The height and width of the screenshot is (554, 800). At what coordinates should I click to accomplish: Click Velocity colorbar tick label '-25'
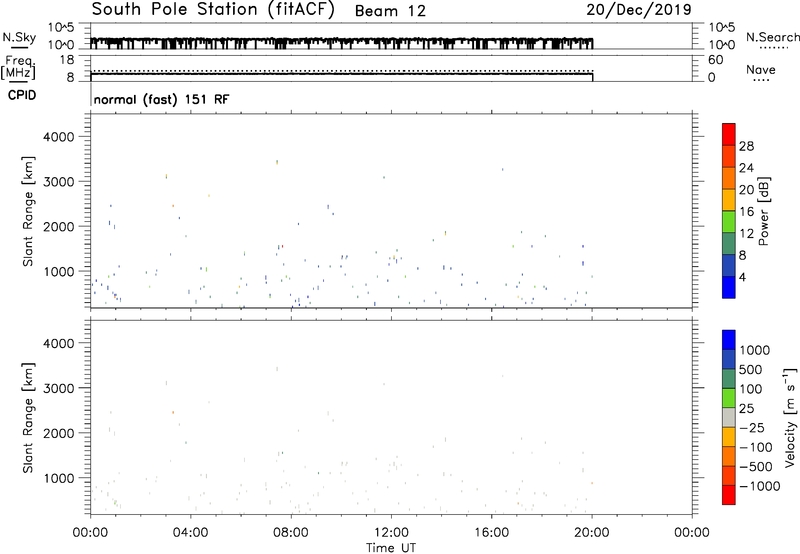click(752, 428)
